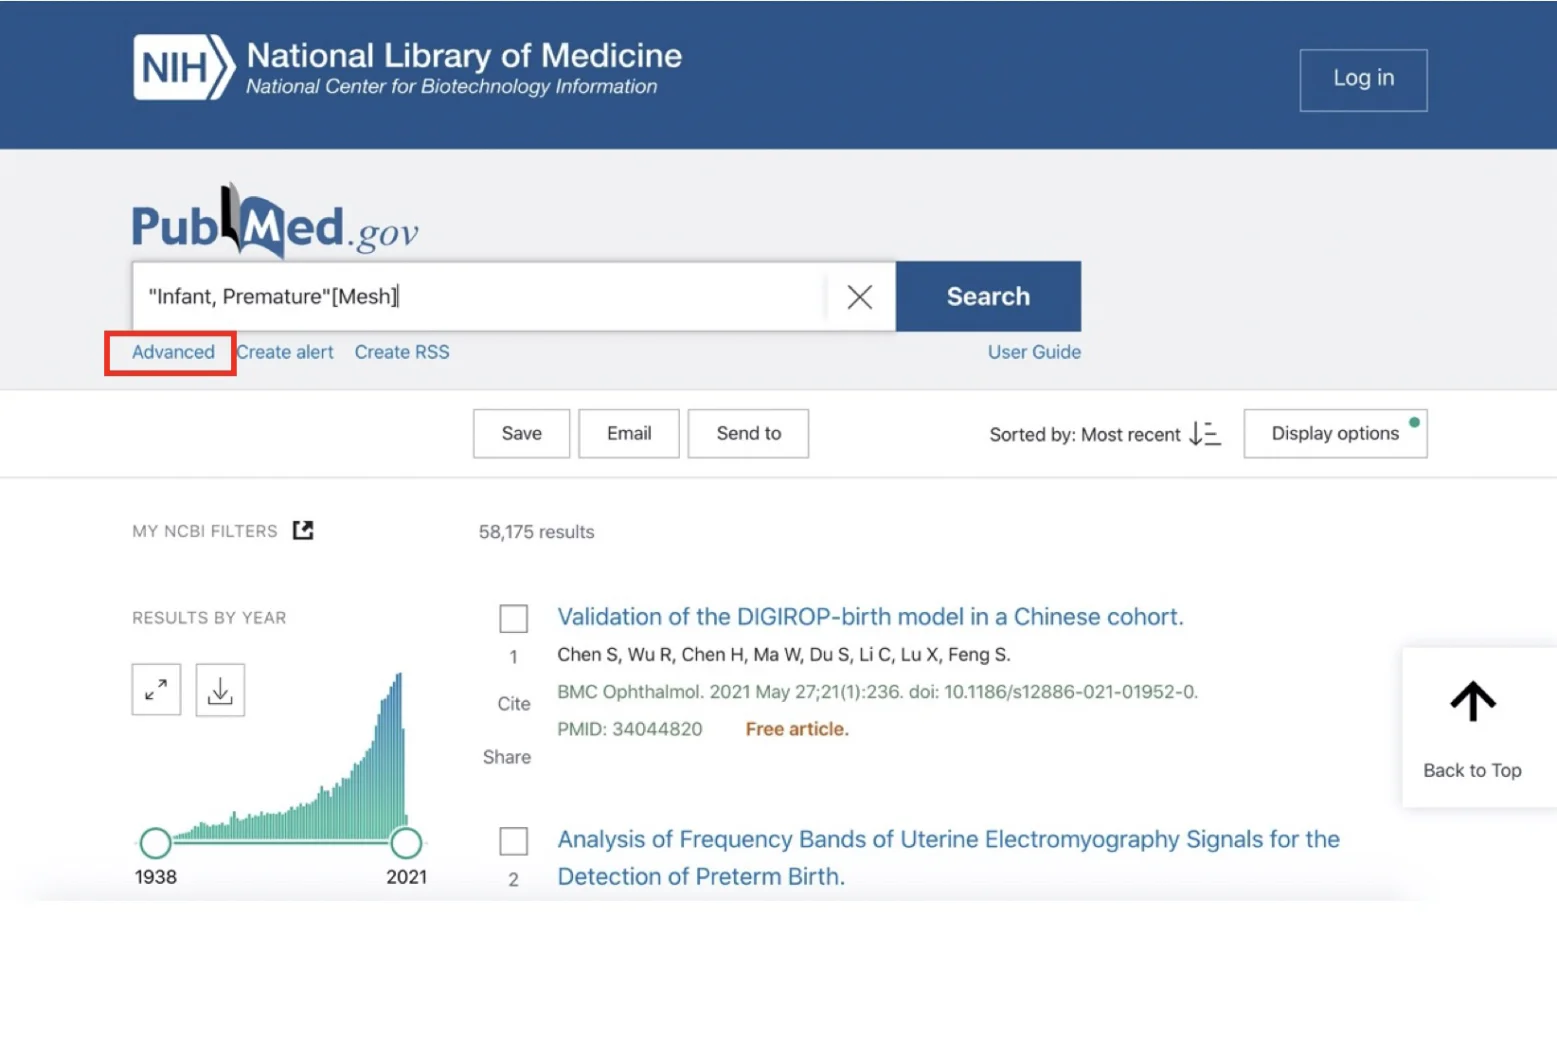Open the Display options dropdown
The width and height of the screenshot is (1557, 1050).
pos(1334,434)
